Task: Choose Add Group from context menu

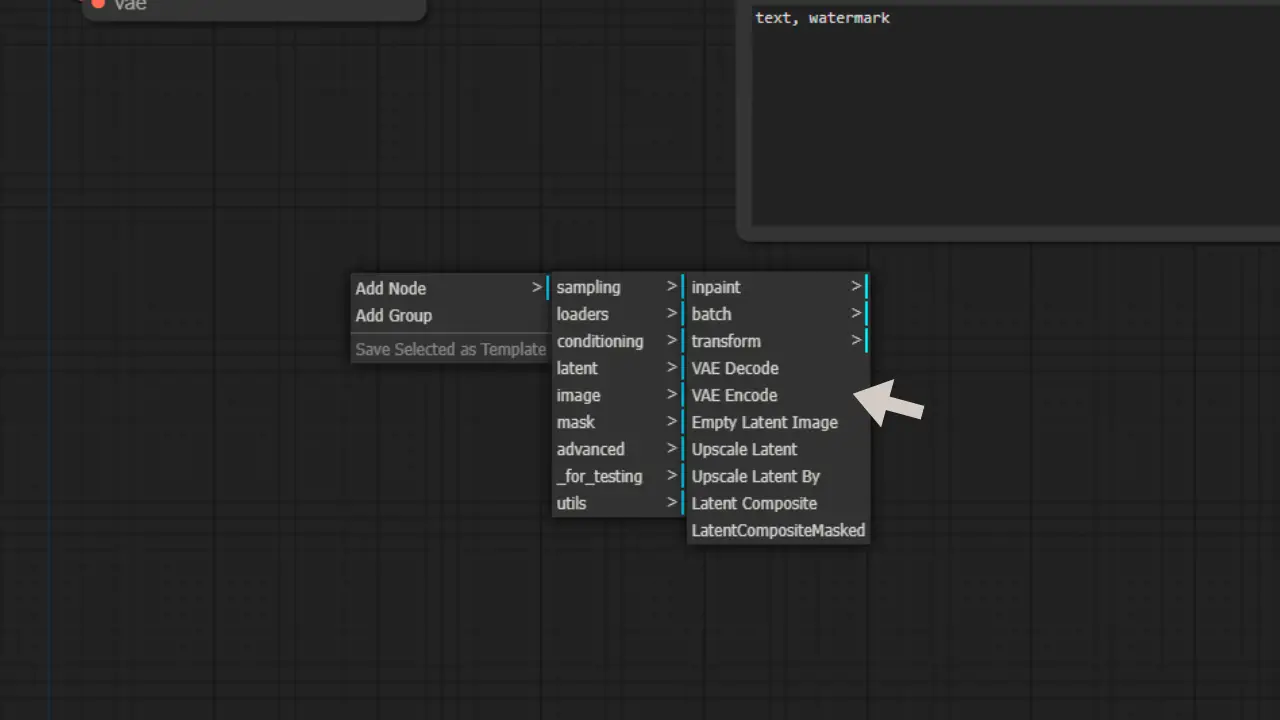Action: 449,315
